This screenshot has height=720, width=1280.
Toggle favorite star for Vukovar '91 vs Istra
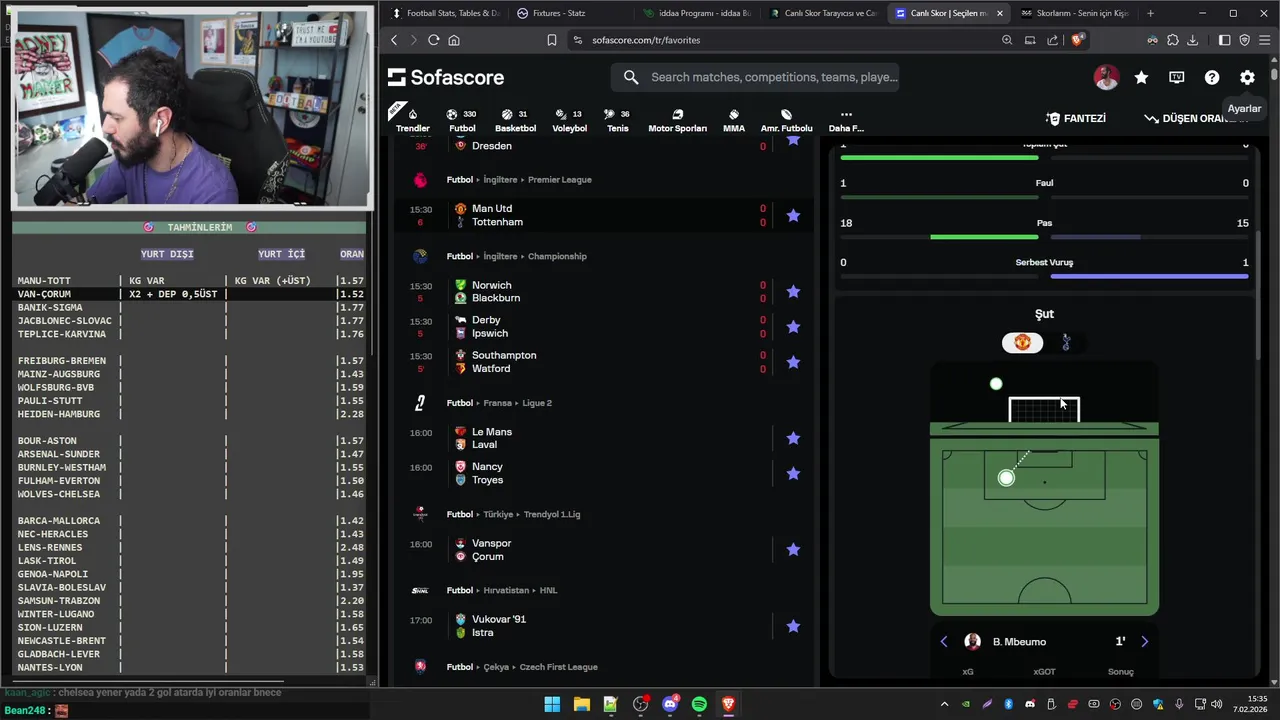click(793, 626)
